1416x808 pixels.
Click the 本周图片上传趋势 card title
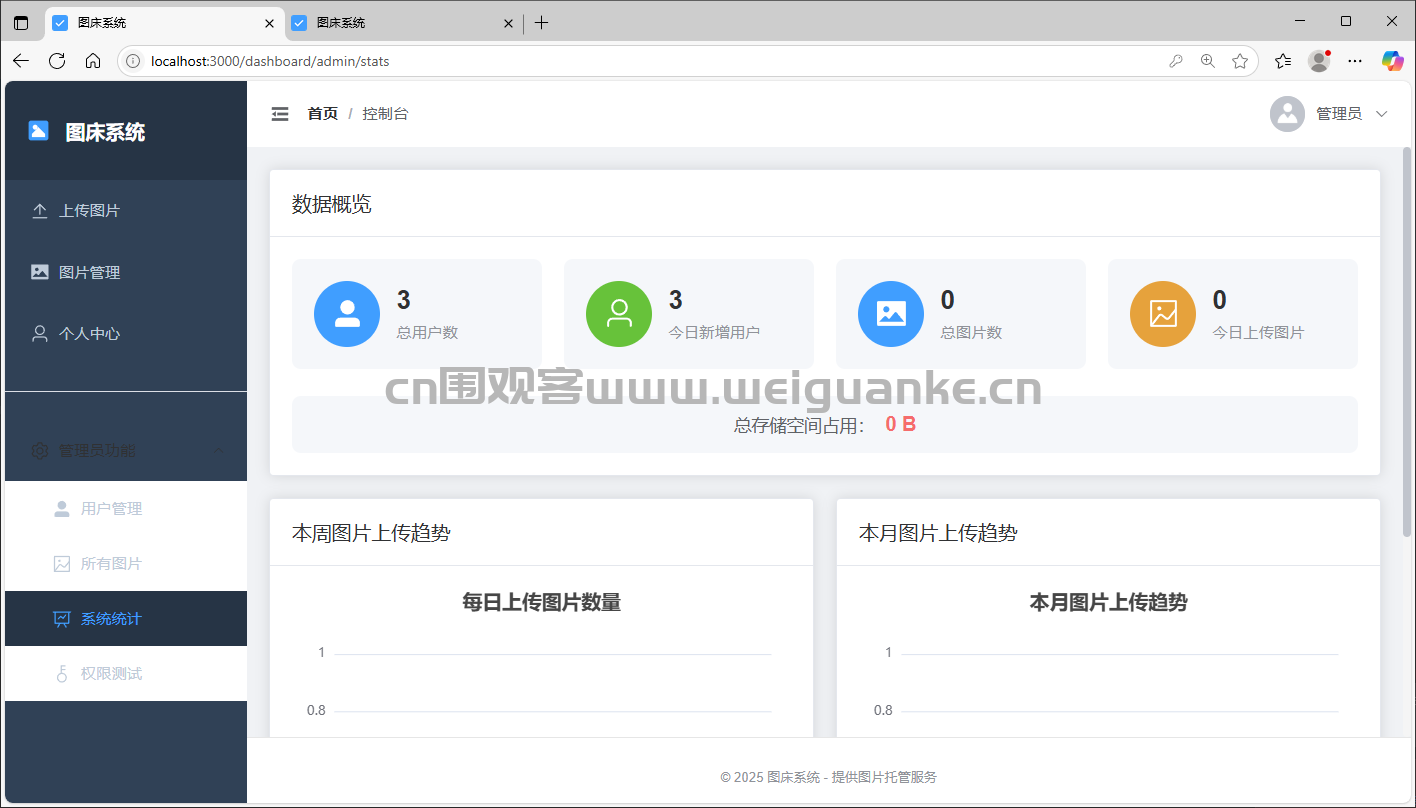371,533
